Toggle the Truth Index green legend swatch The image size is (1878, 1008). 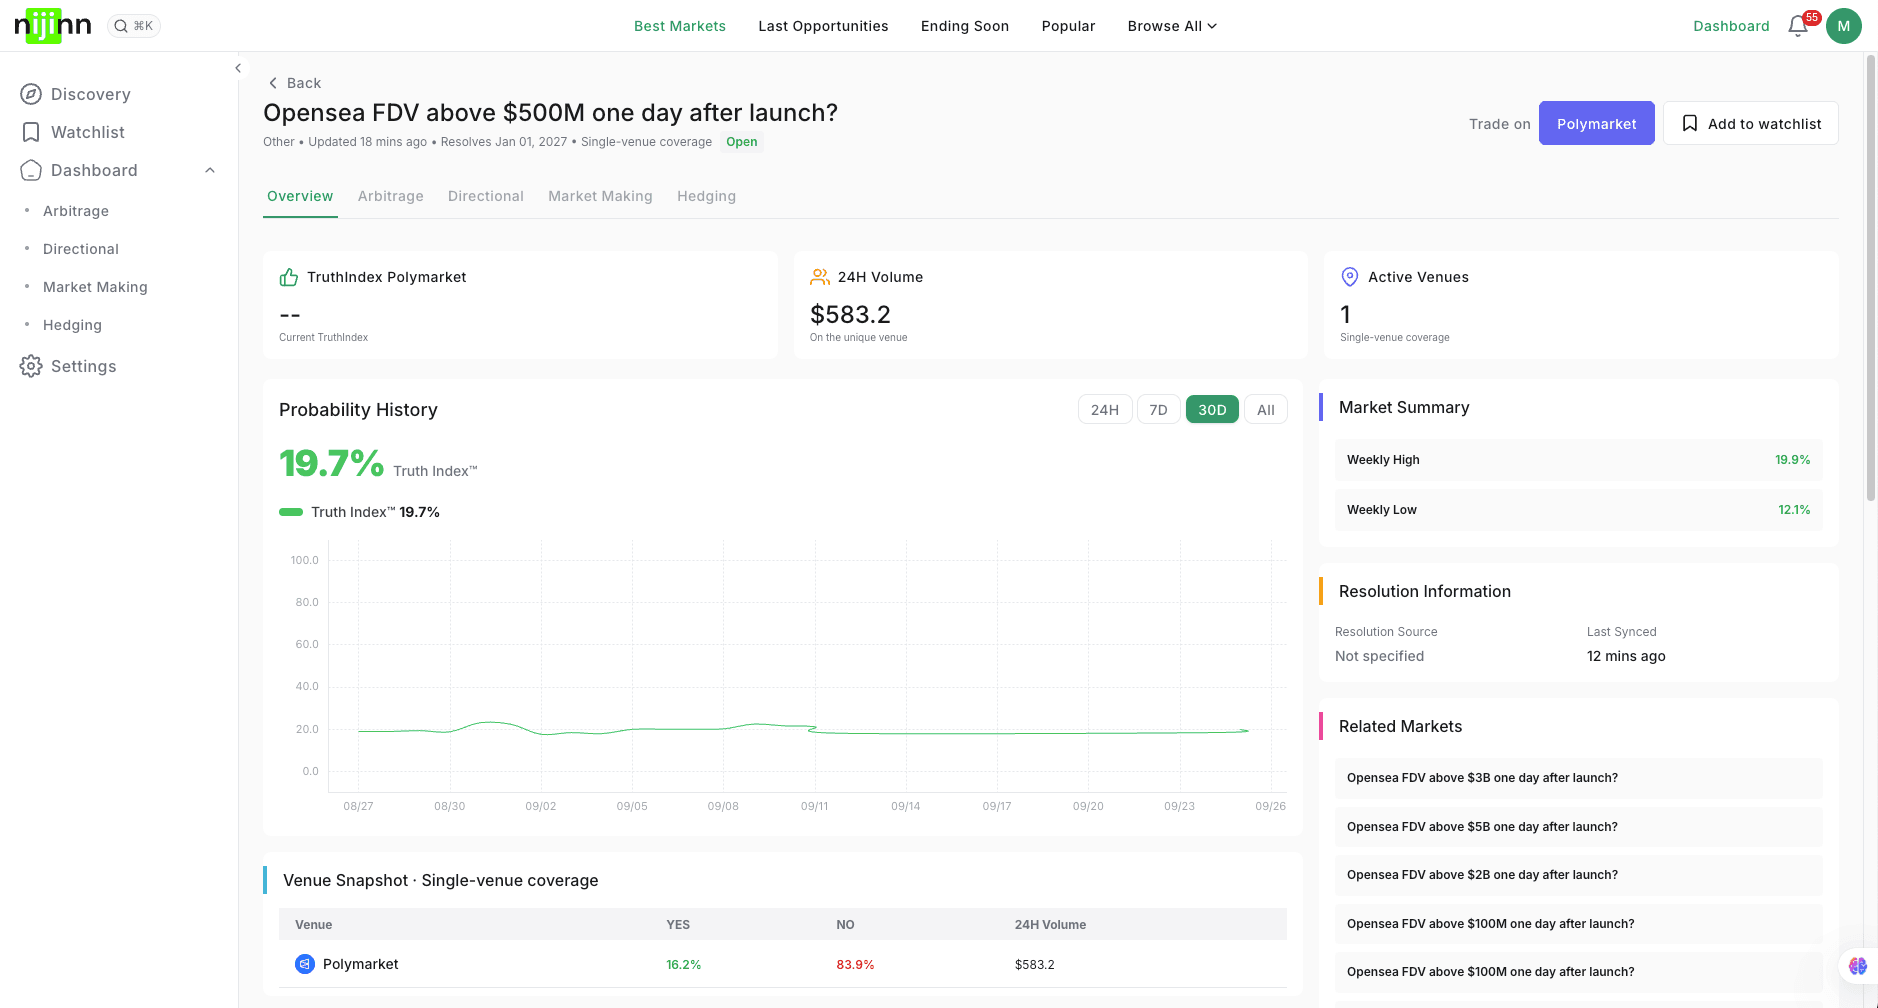[x=291, y=512]
